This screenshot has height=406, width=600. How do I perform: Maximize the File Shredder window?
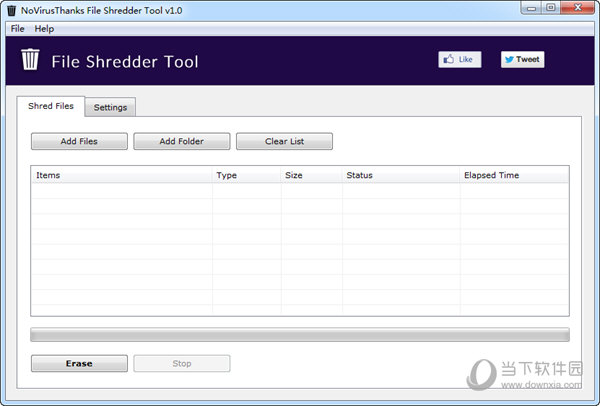[551, 8]
